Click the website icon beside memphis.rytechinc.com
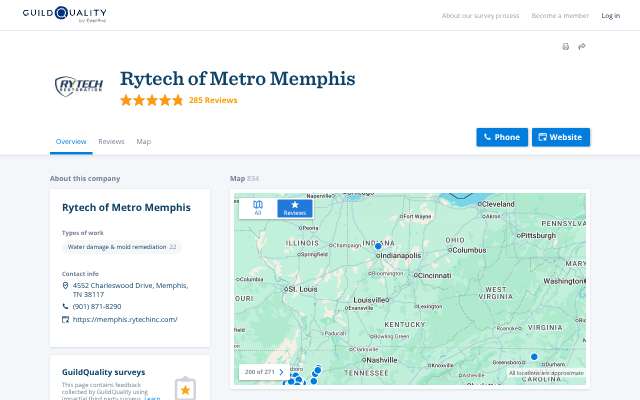Image resolution: width=640 pixels, height=400 pixels. [x=65, y=319]
